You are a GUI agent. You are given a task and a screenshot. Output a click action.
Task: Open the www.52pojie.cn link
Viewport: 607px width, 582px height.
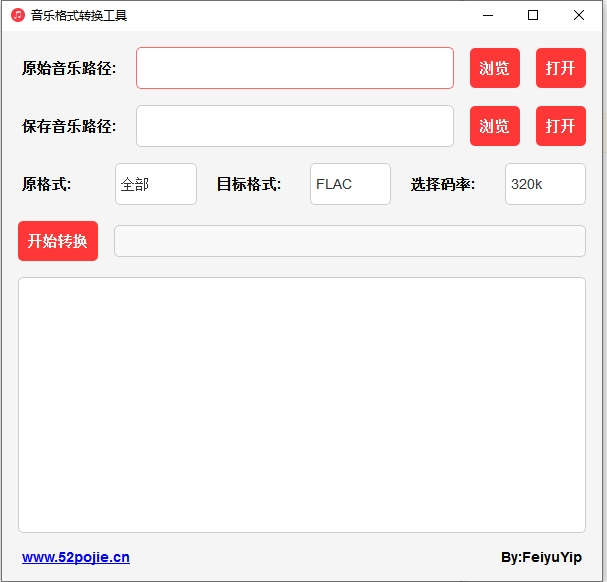76,557
